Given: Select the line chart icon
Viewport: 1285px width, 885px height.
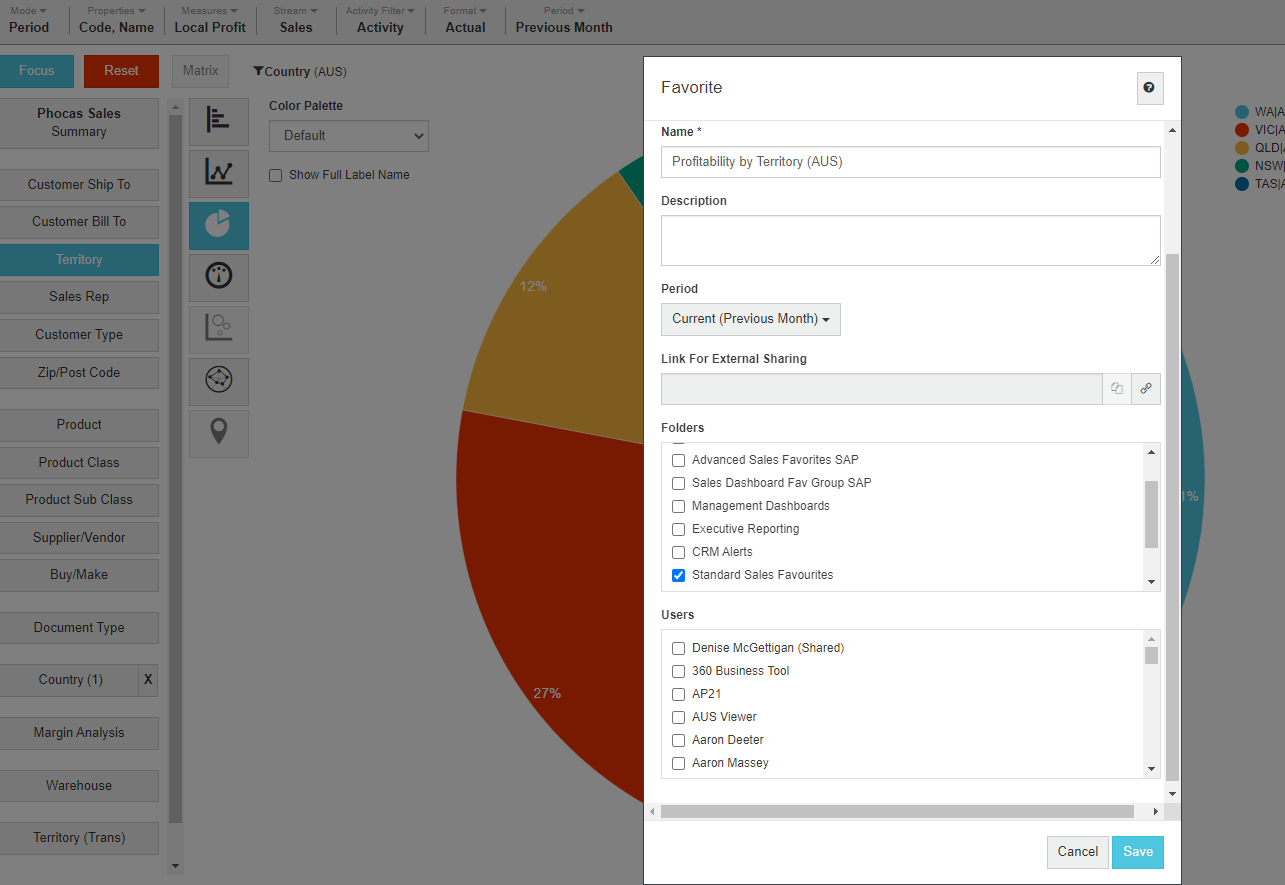Looking at the screenshot, I should pos(219,174).
